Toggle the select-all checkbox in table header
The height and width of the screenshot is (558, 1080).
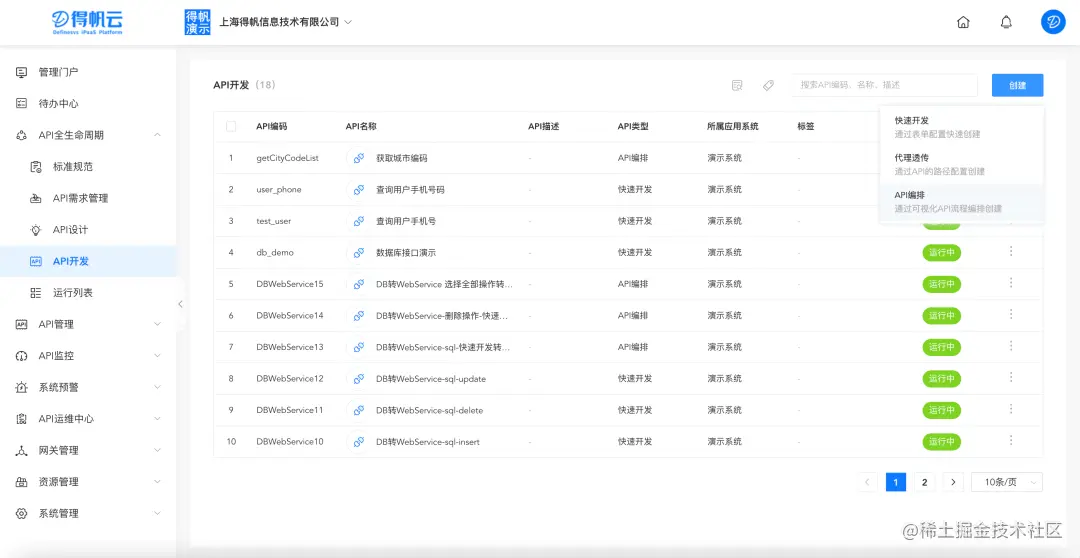point(231,126)
